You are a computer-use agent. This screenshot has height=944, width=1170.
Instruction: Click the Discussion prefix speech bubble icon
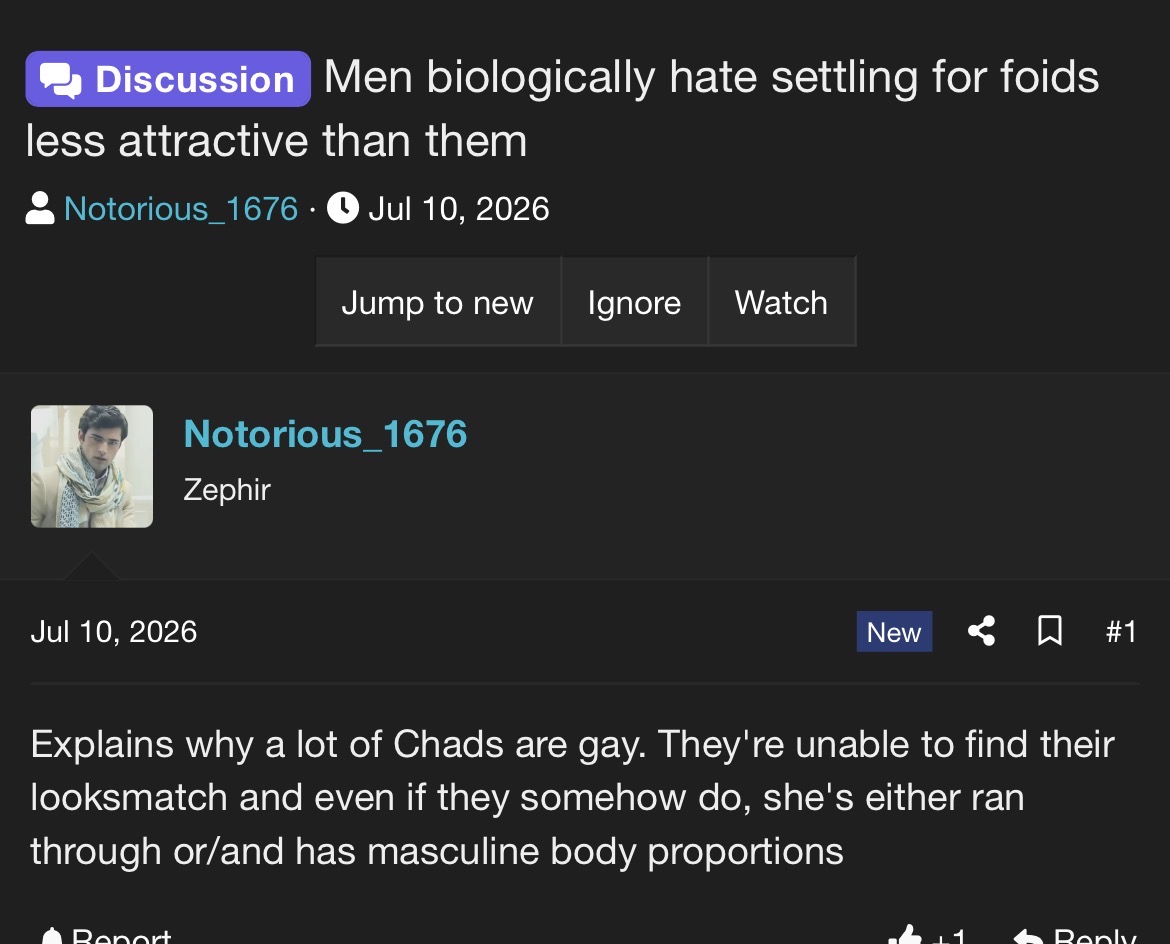coord(60,80)
